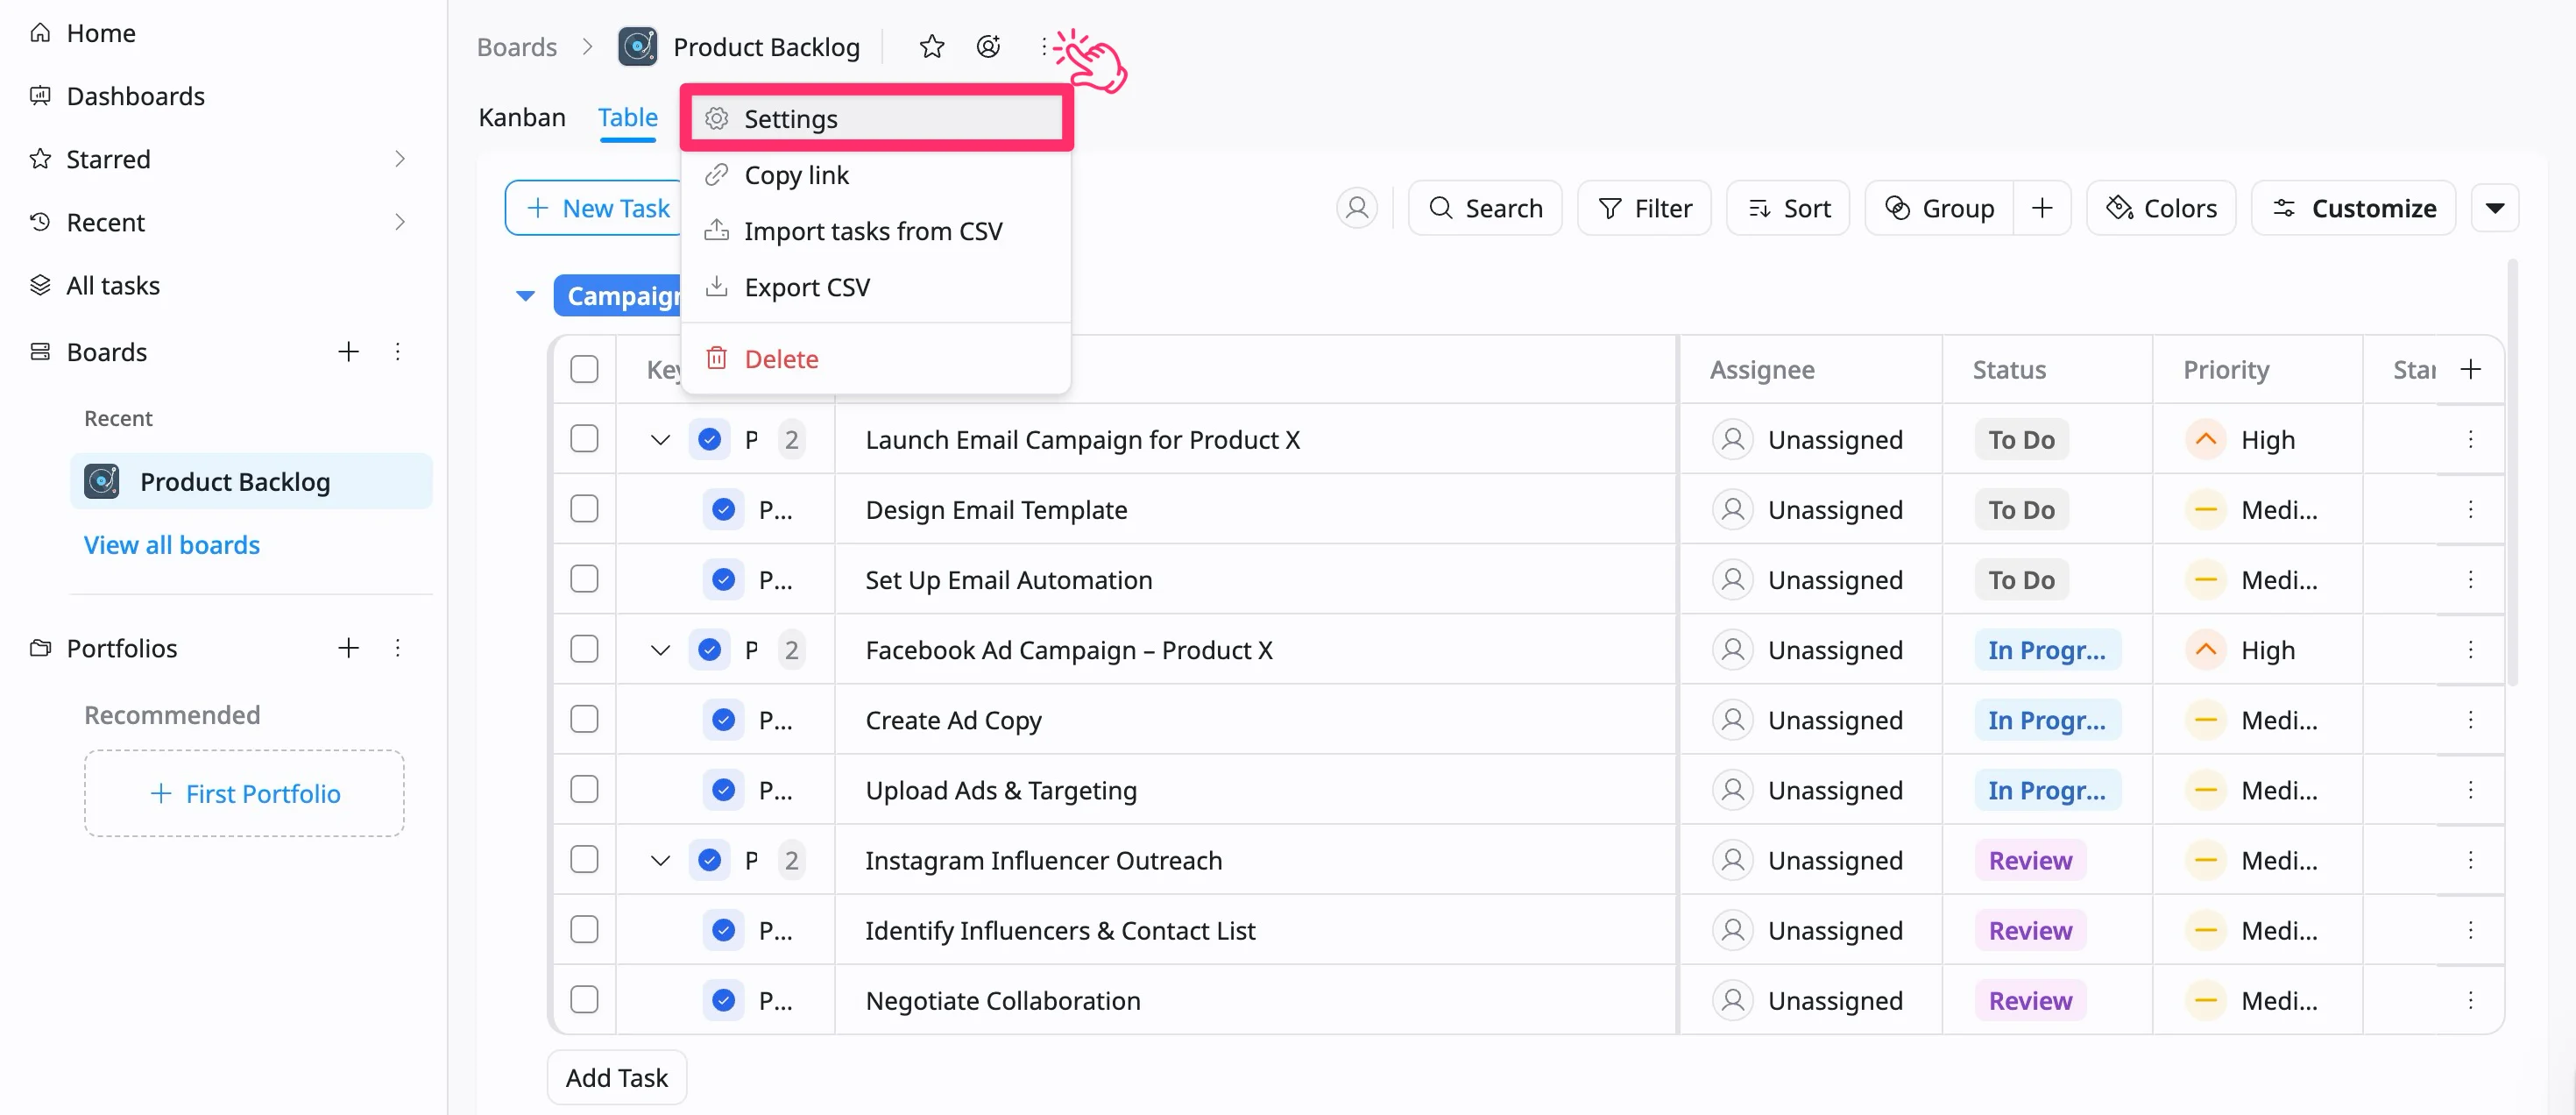
Task: Open row menu for Create Ad Copy
Action: click(x=2470, y=720)
